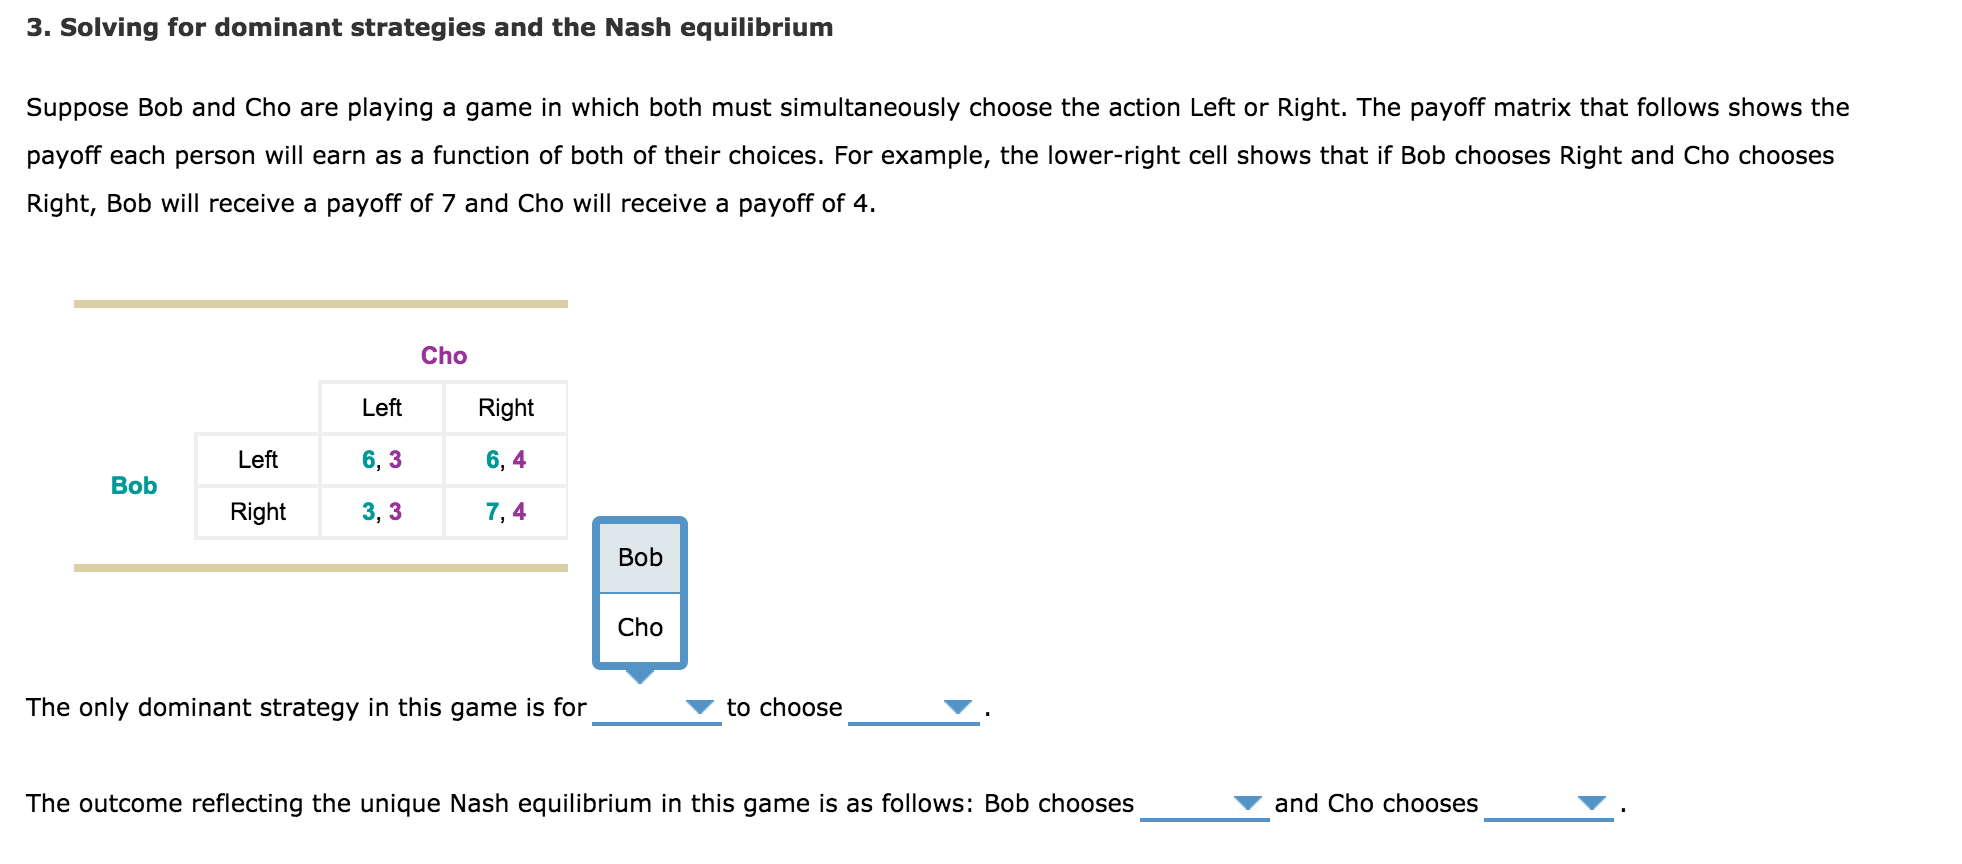Click the payoff cell "6, 3"
This screenshot has width=1962, height=864.
[381, 459]
